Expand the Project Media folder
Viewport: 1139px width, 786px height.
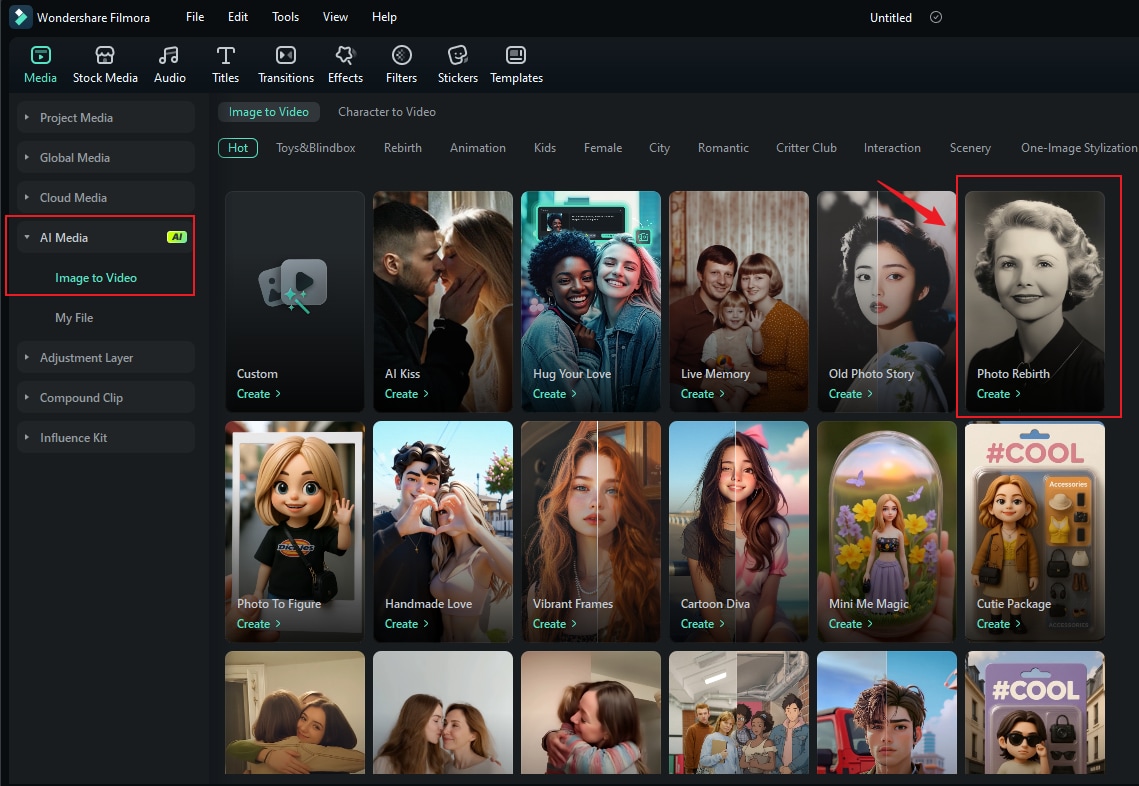tap(27, 117)
